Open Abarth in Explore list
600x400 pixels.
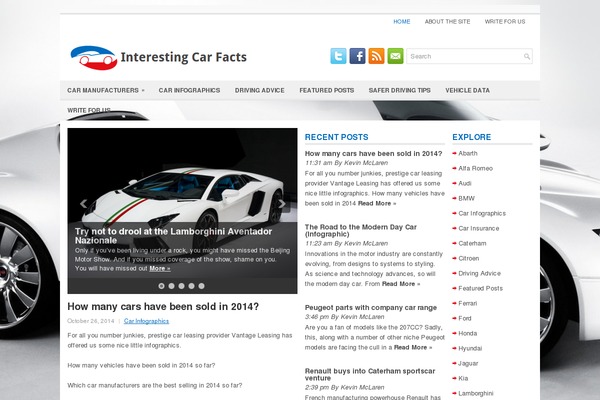pyautogui.click(x=468, y=153)
